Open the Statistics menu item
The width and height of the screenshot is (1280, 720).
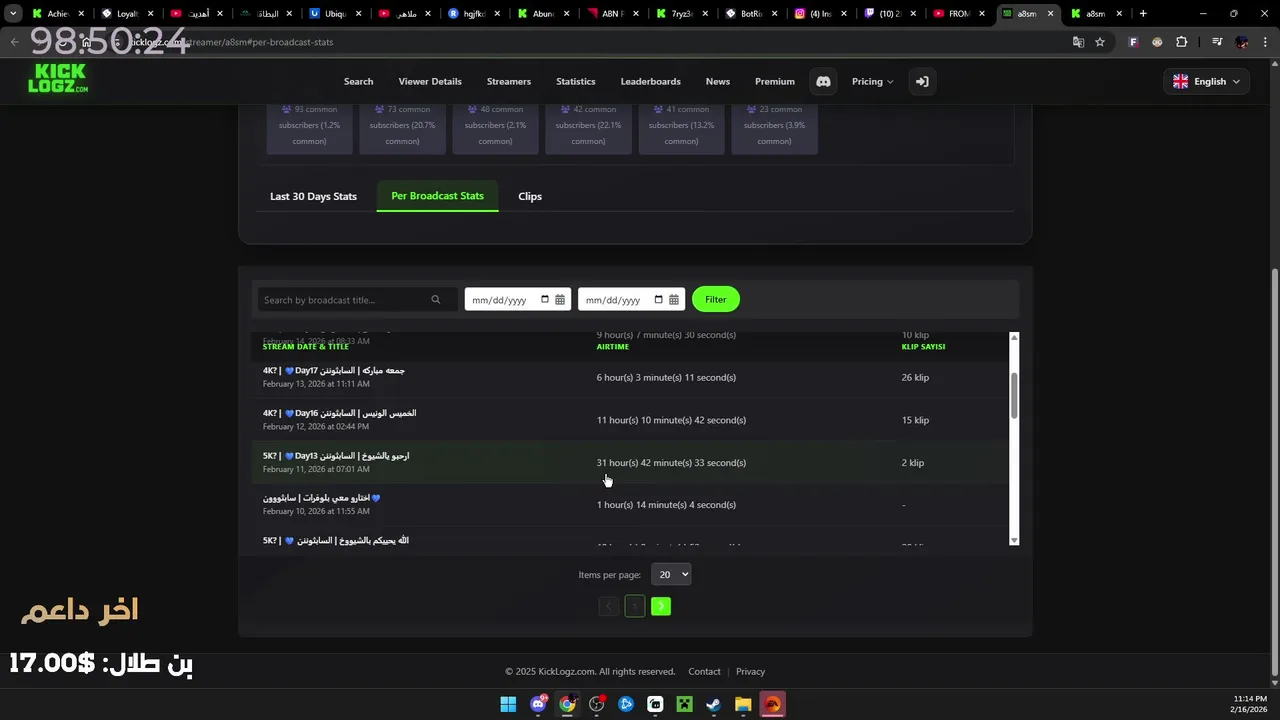coord(576,82)
